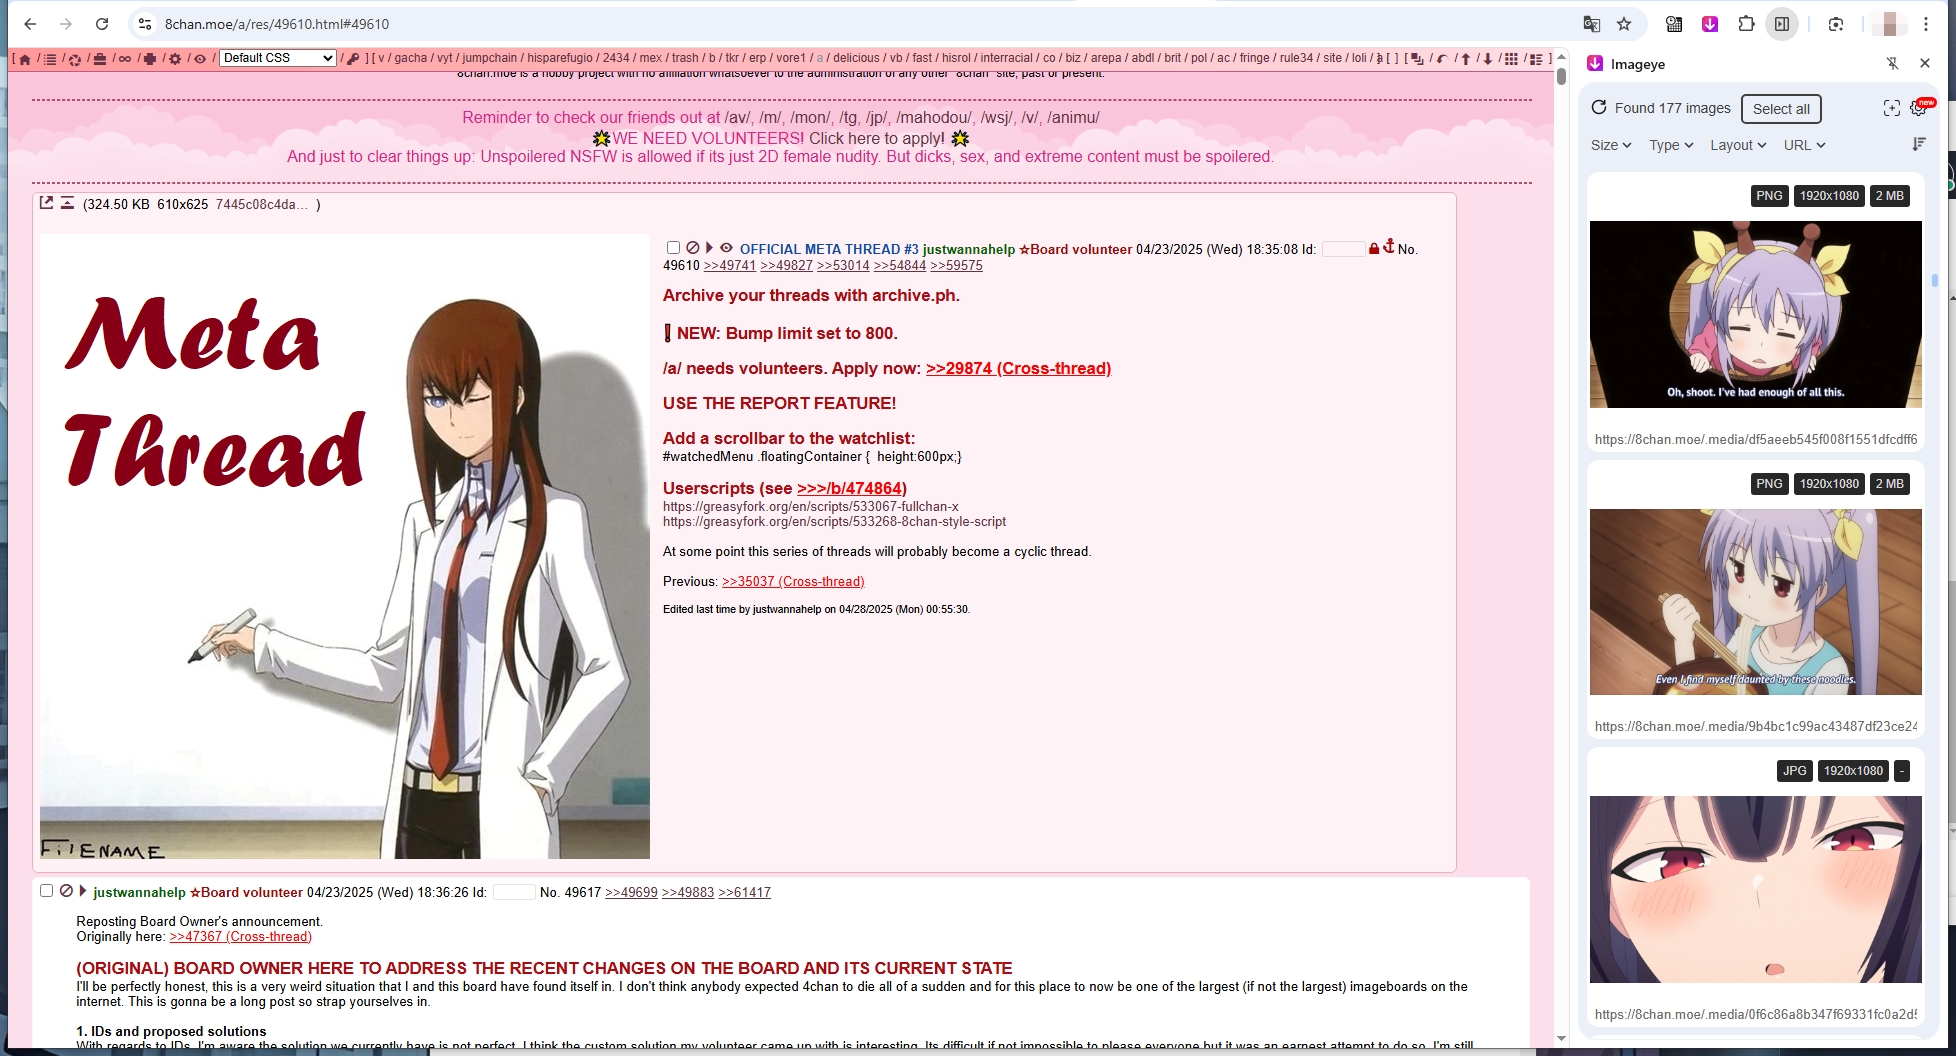Expand post menu arrow on OP post
The height and width of the screenshot is (1056, 1956).
point(709,248)
